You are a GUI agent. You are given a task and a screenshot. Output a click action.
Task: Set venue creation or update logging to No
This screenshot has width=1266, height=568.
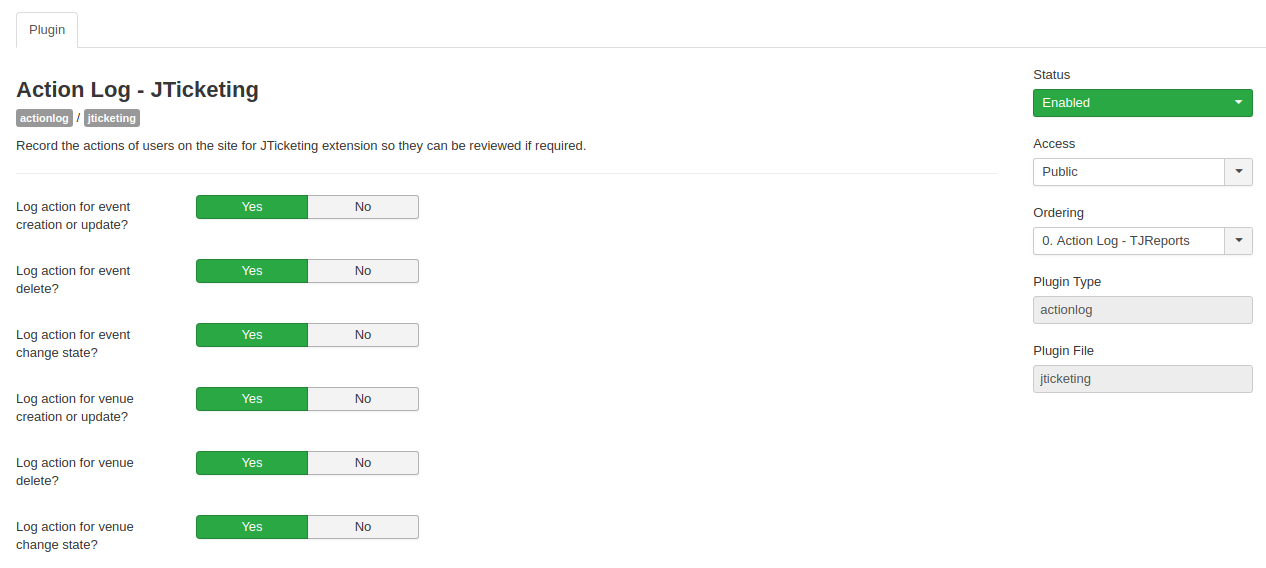click(362, 399)
